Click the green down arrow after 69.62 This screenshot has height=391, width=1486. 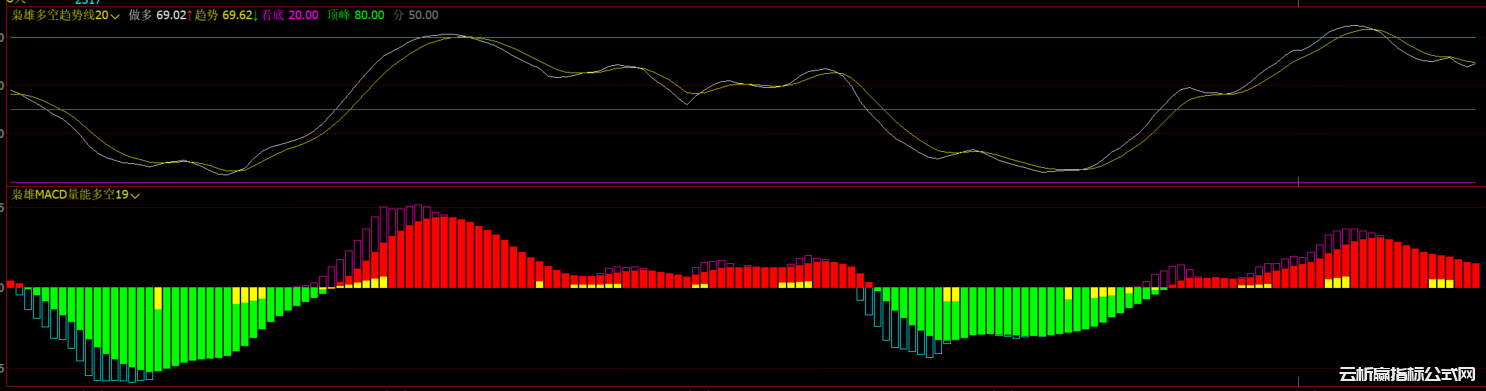click(x=254, y=16)
